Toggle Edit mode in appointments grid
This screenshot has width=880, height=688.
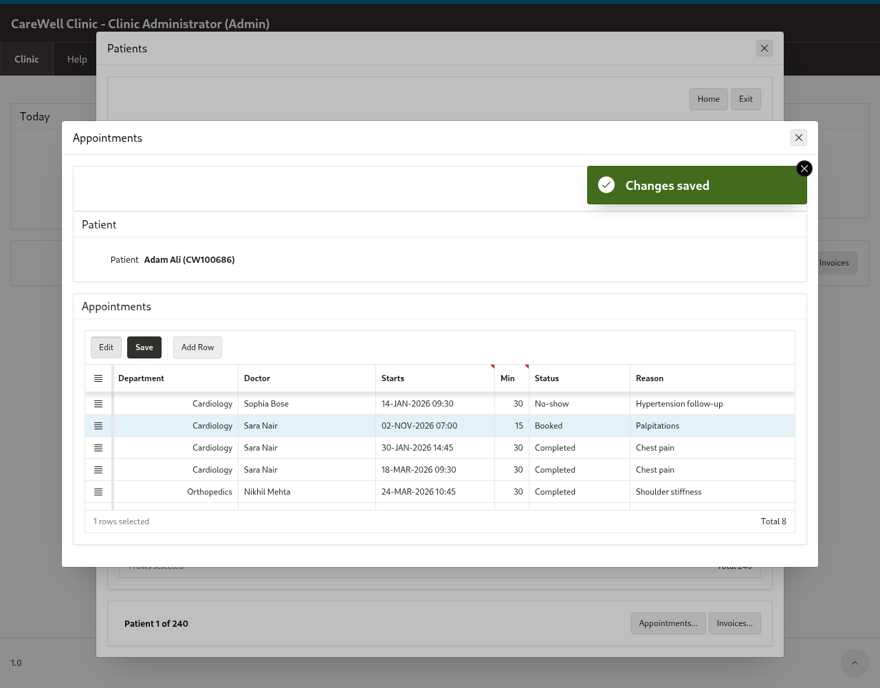coord(106,347)
